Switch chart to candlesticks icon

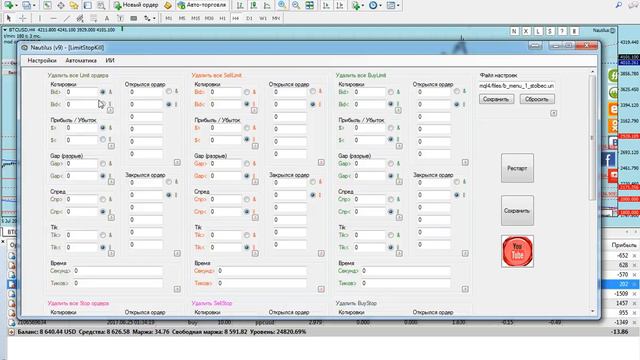(x=253, y=5)
